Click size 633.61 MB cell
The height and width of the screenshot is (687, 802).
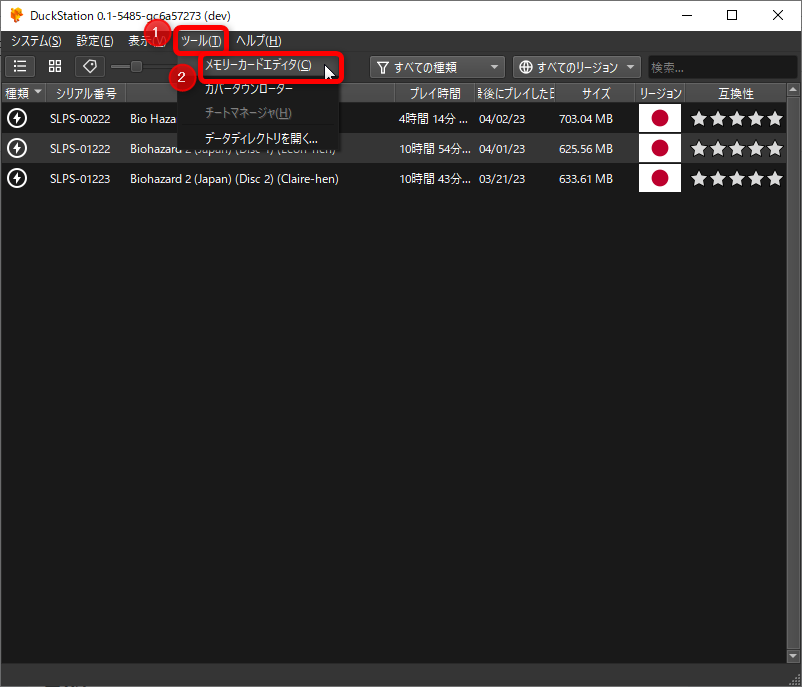(x=586, y=179)
